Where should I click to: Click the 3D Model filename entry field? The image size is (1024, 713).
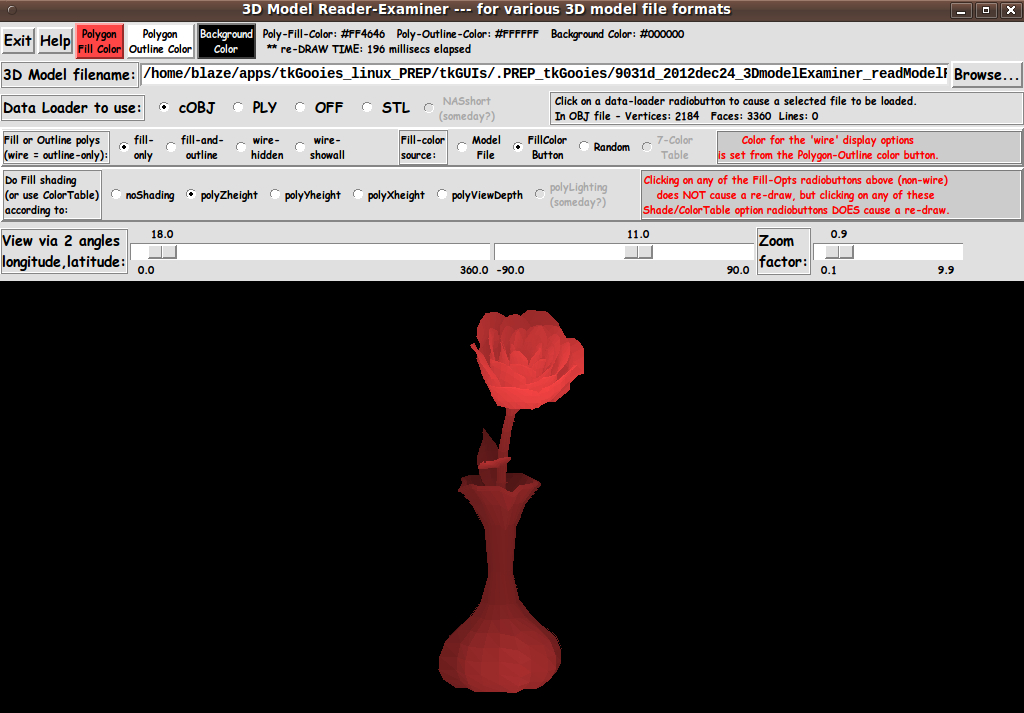(545, 74)
